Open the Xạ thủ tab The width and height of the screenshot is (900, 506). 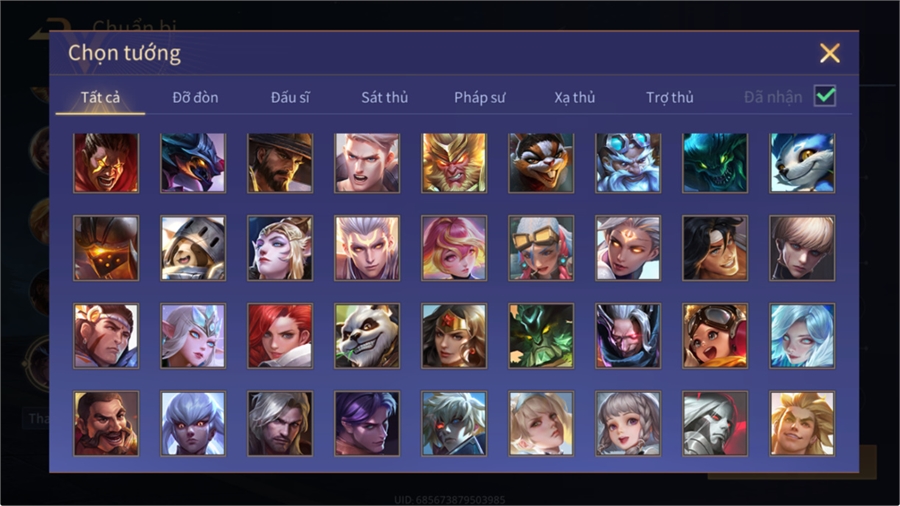click(x=575, y=98)
